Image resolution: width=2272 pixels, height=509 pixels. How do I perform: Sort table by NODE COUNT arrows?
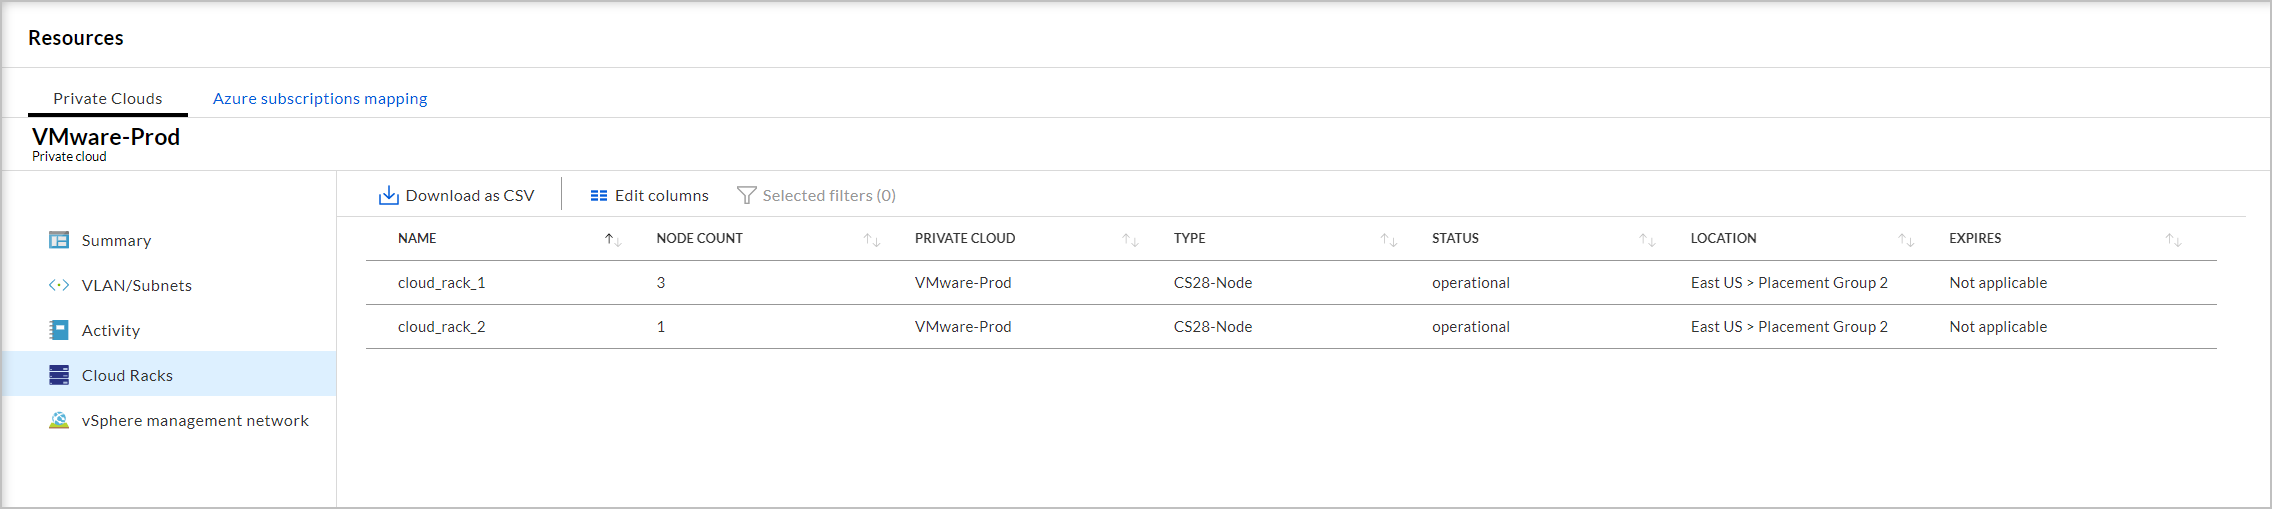tap(872, 239)
